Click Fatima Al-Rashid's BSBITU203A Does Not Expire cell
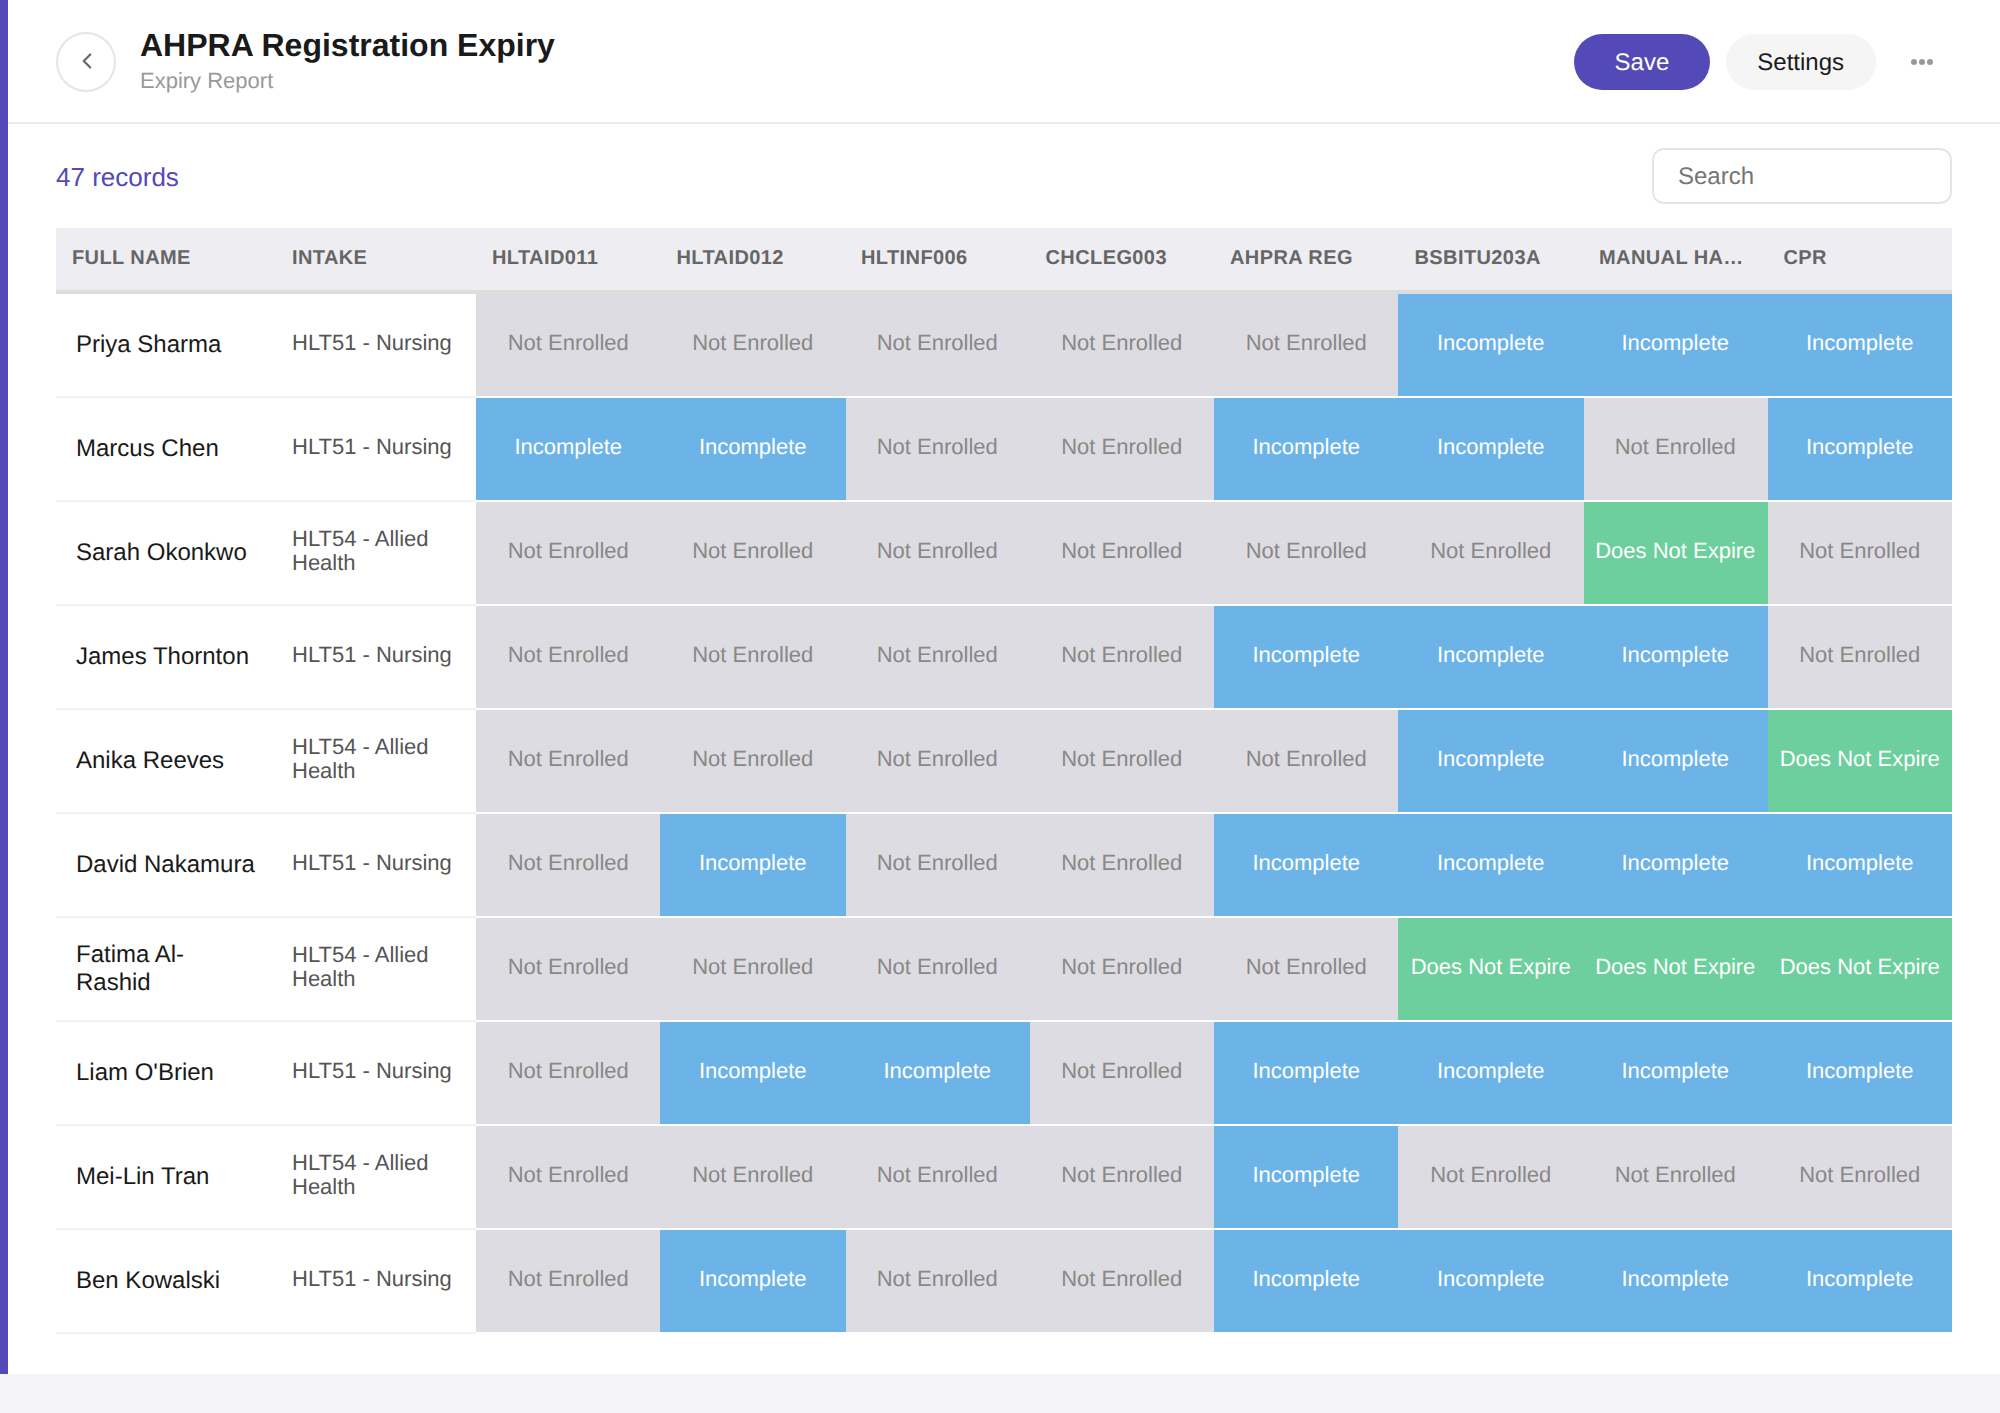Screen dimensions: 2000x1413 click(1490, 968)
